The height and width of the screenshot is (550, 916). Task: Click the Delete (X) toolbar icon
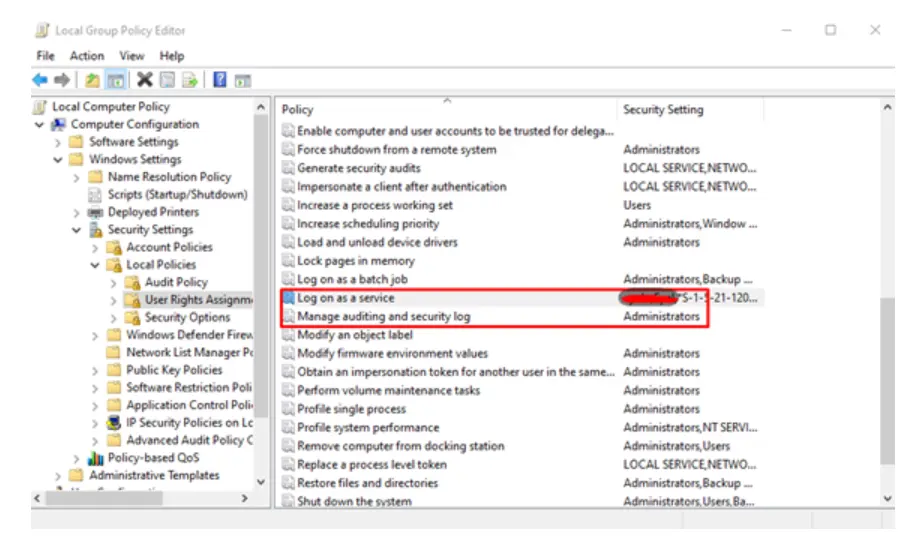pos(145,80)
